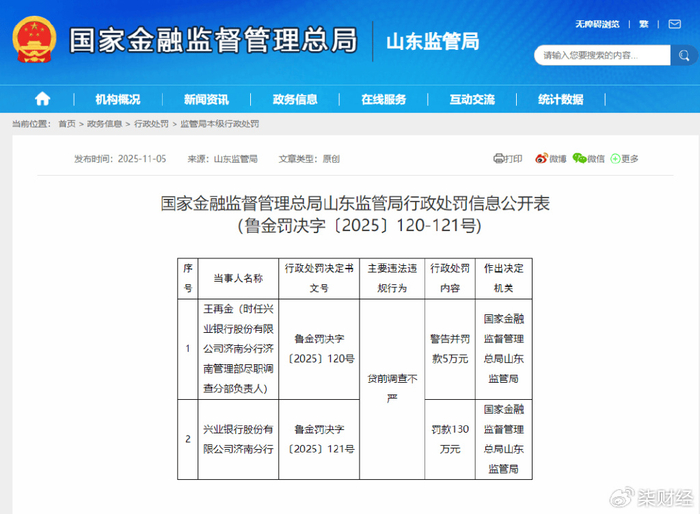Click the 行政处罚内容 column header
The image size is (700, 514).
click(450, 278)
